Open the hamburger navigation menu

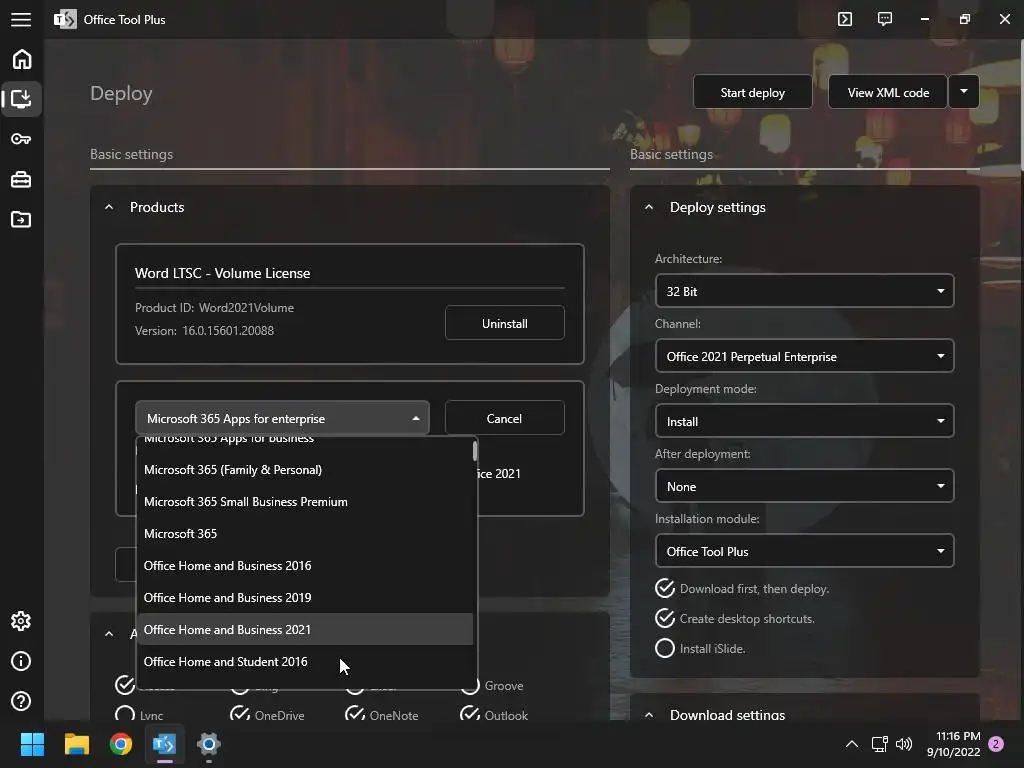tap(21, 20)
